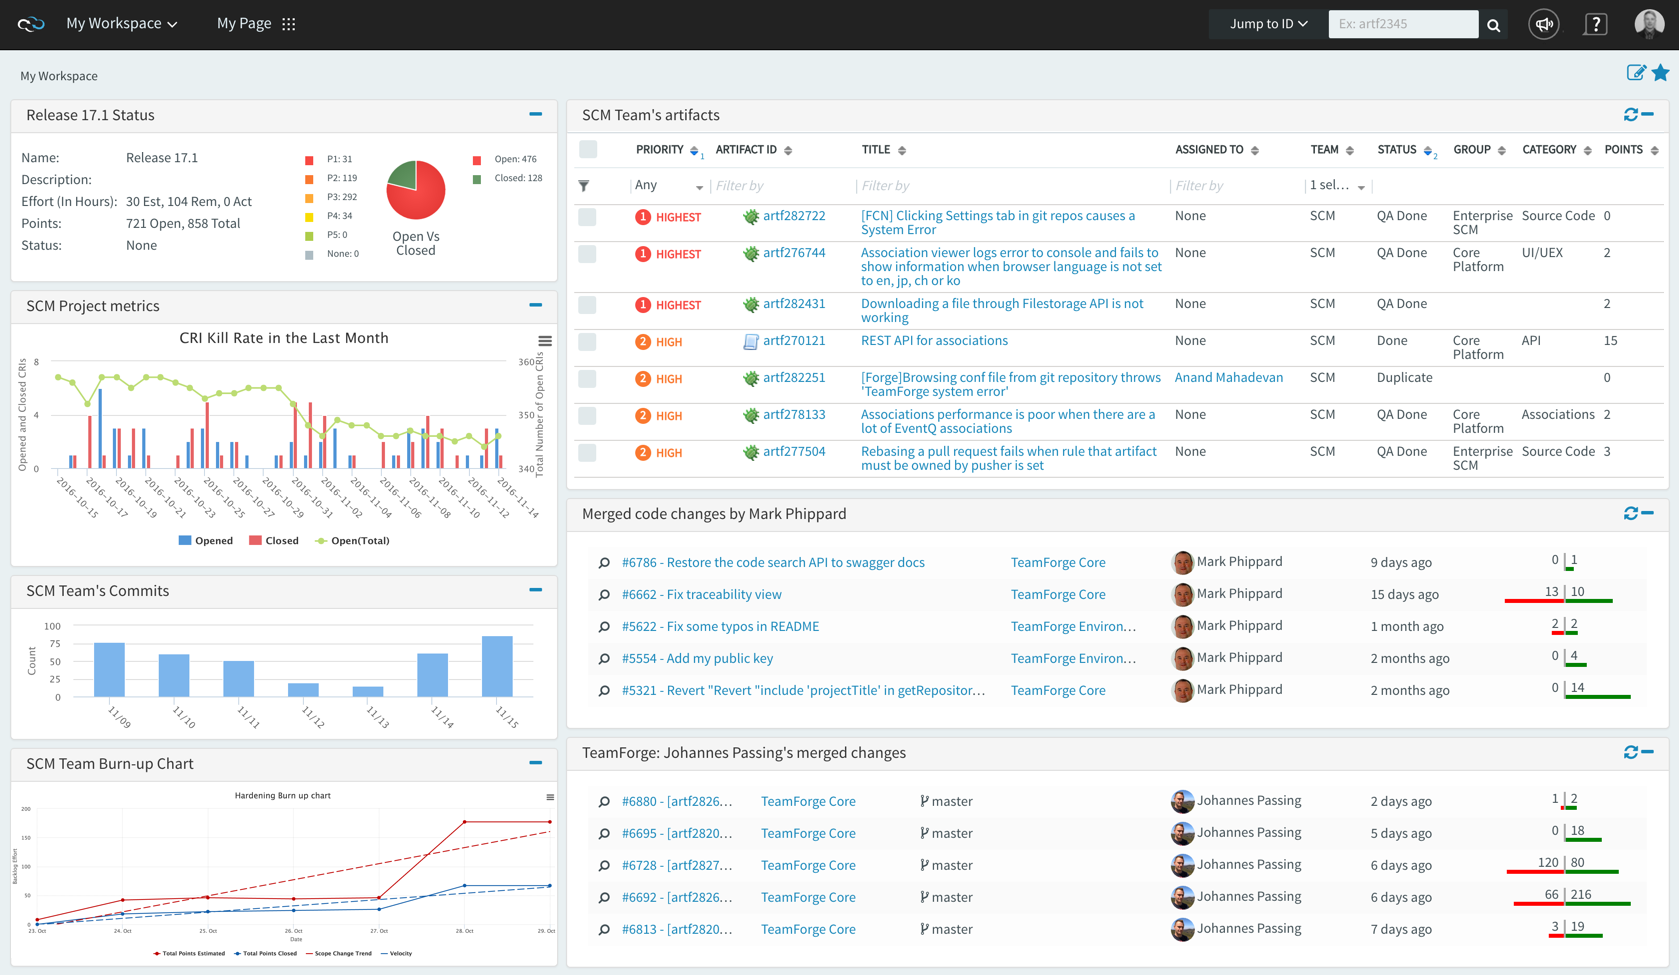
Task: Refresh the SCM Team's artifacts widget
Action: (1630, 115)
